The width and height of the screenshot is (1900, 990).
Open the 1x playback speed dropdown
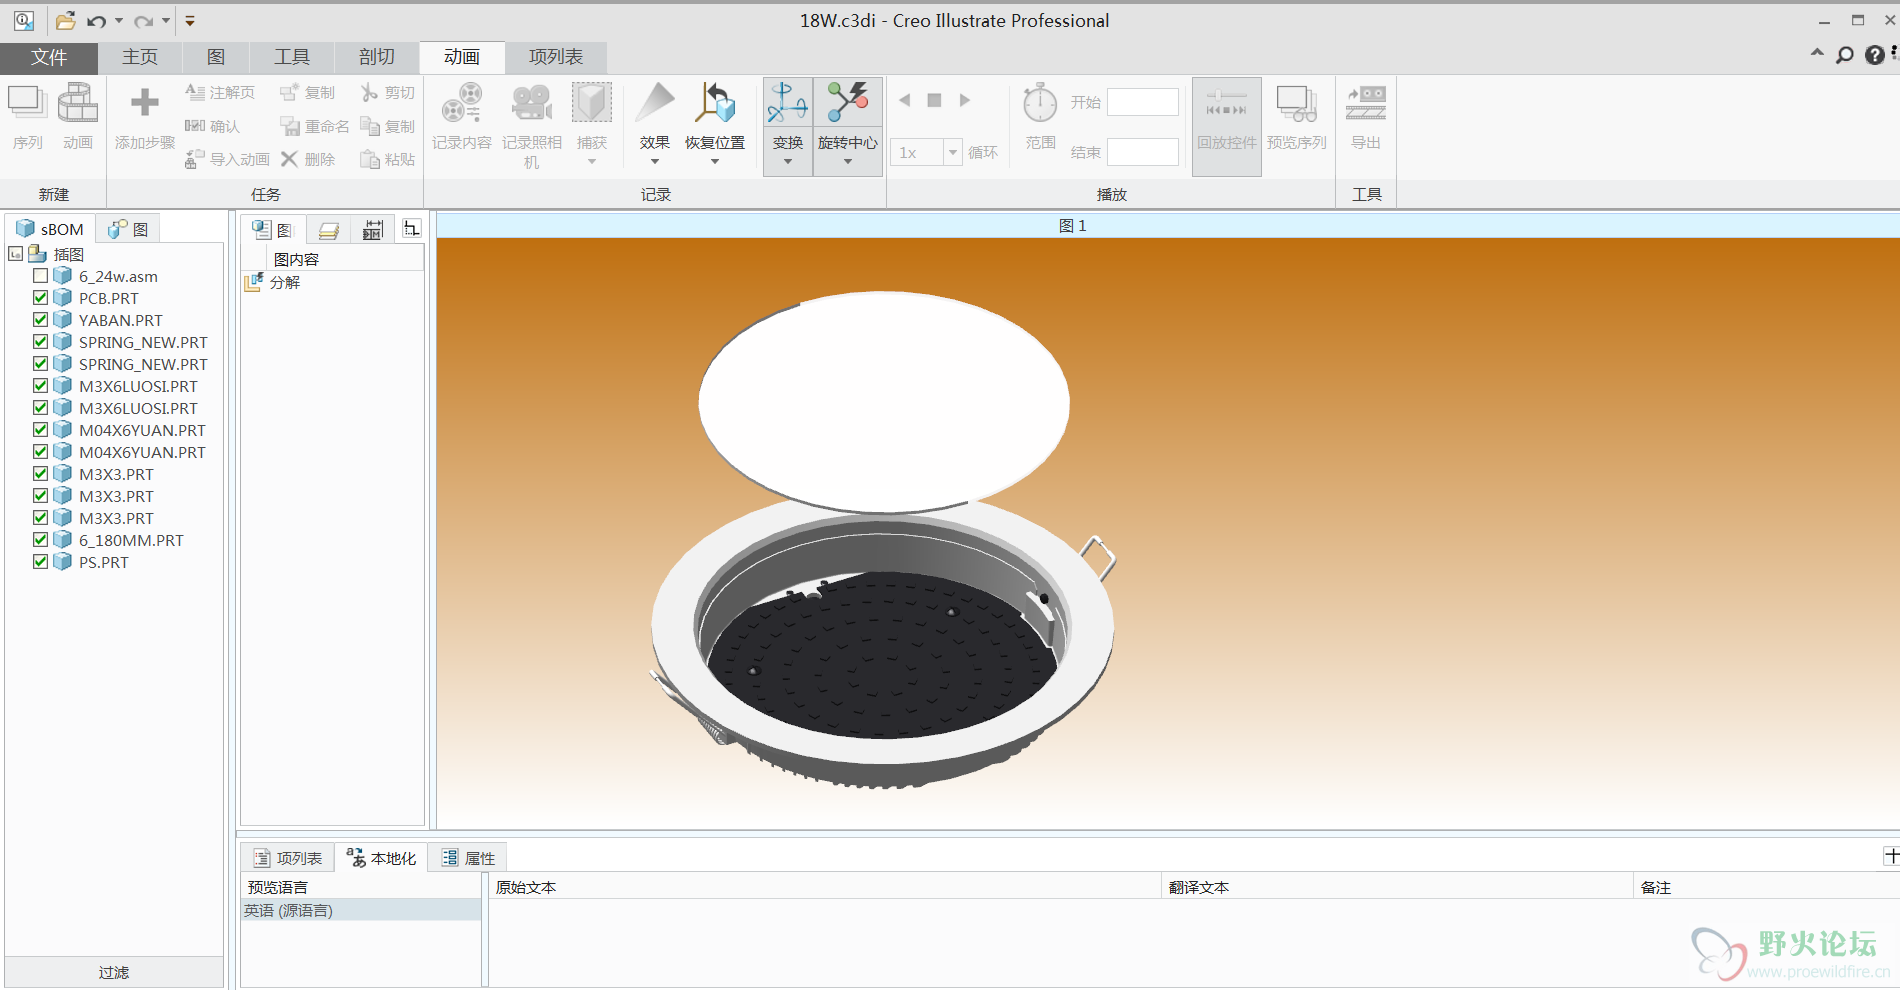coord(952,153)
